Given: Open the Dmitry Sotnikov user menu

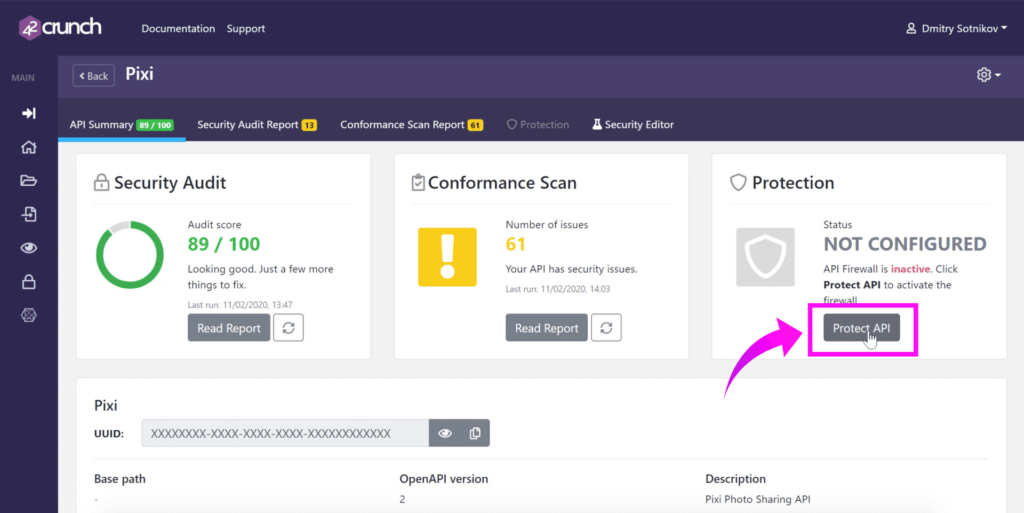Looking at the screenshot, I should click(x=956, y=29).
